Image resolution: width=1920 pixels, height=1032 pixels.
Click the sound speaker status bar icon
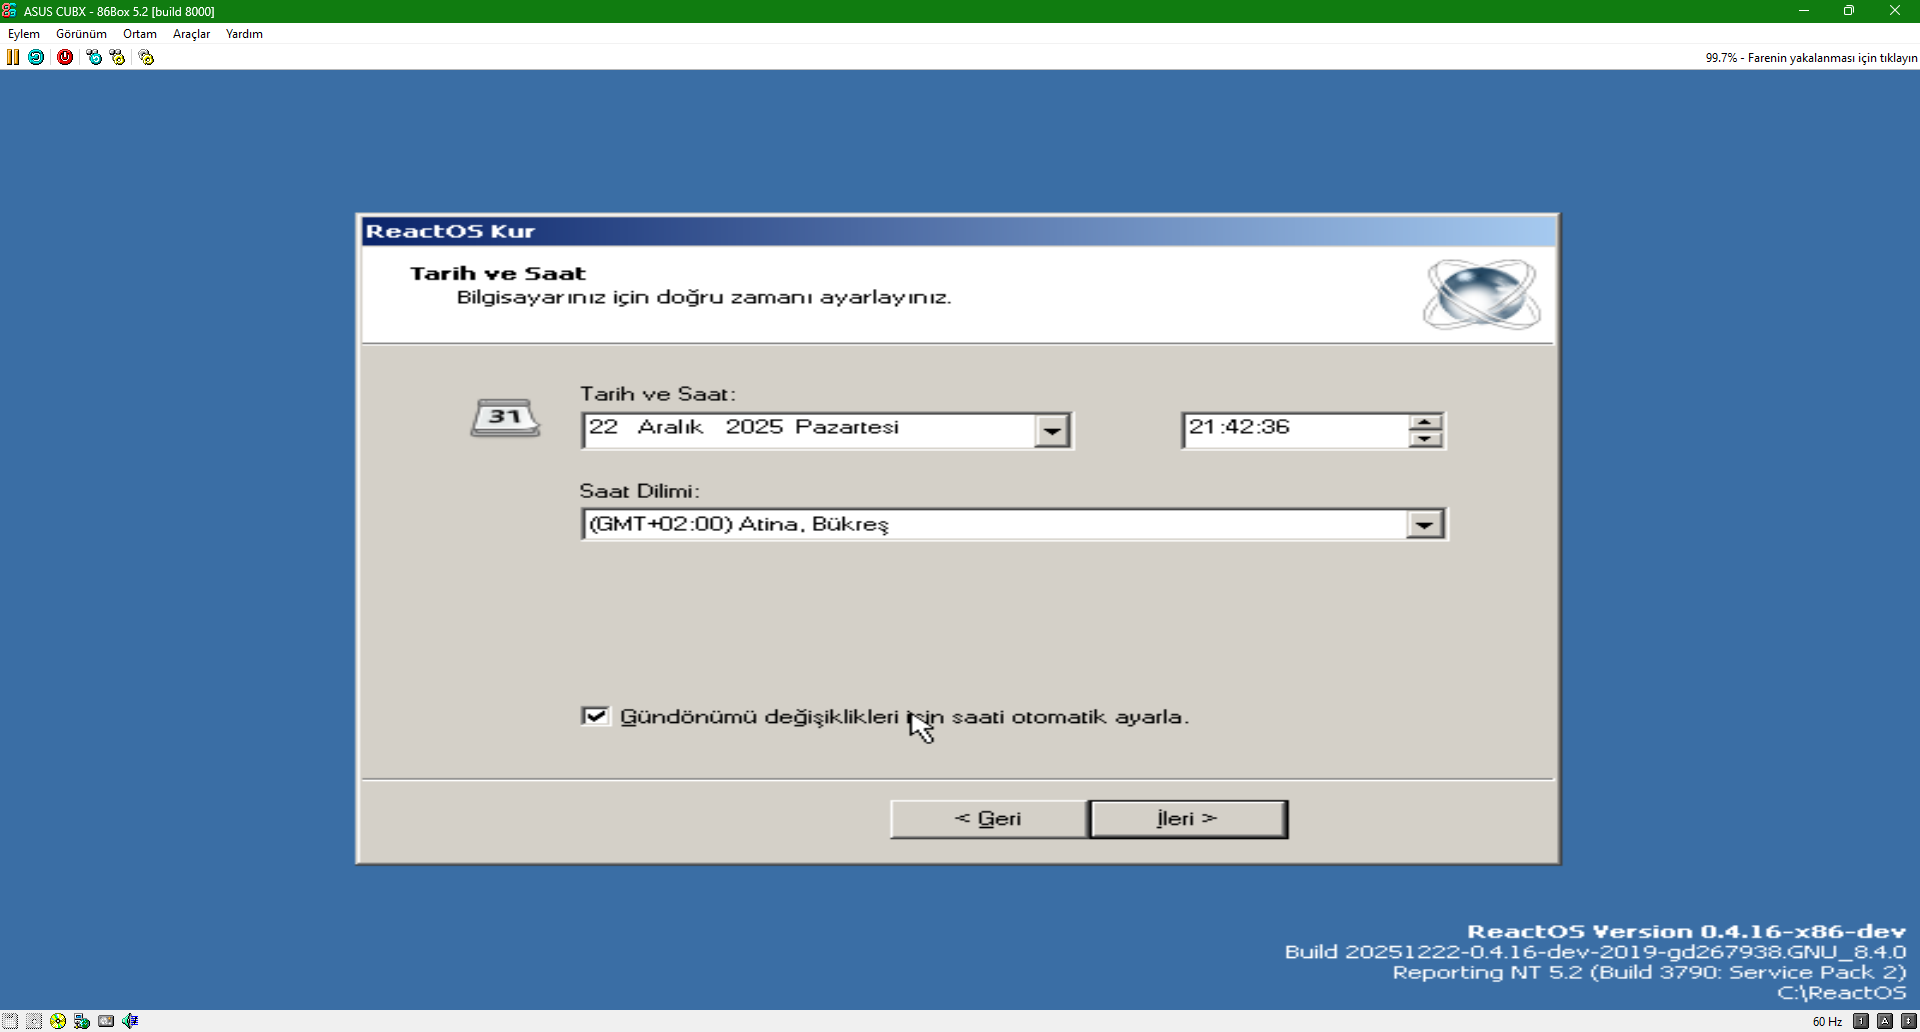[x=130, y=1021]
